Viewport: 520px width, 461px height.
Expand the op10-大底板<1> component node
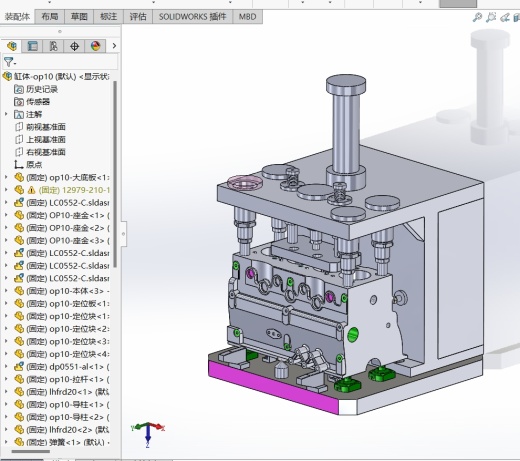tap(6, 177)
